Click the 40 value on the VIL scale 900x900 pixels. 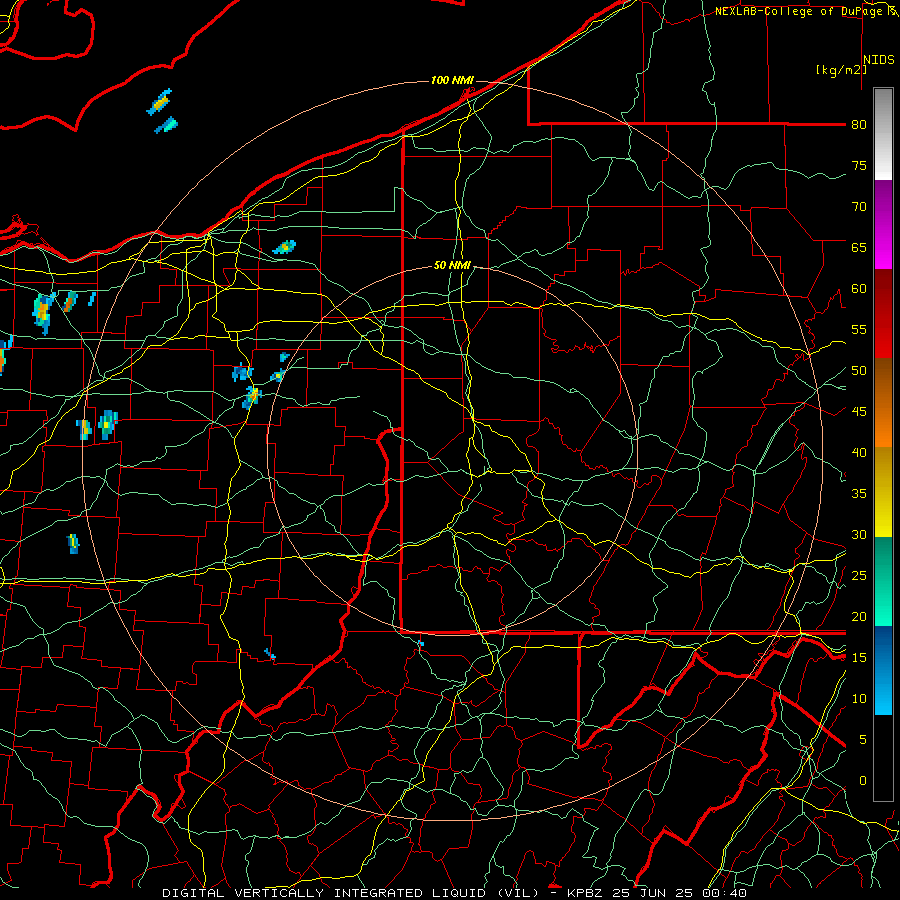coord(859,453)
